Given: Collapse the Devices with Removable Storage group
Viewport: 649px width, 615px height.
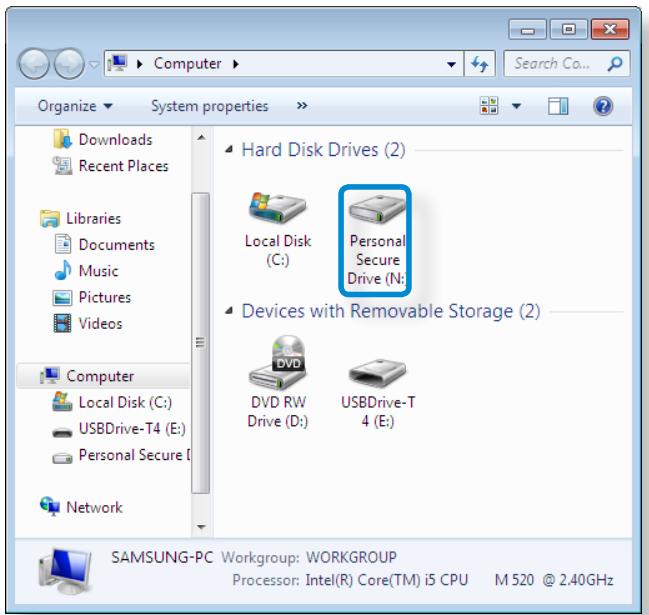Looking at the screenshot, I should [229, 311].
